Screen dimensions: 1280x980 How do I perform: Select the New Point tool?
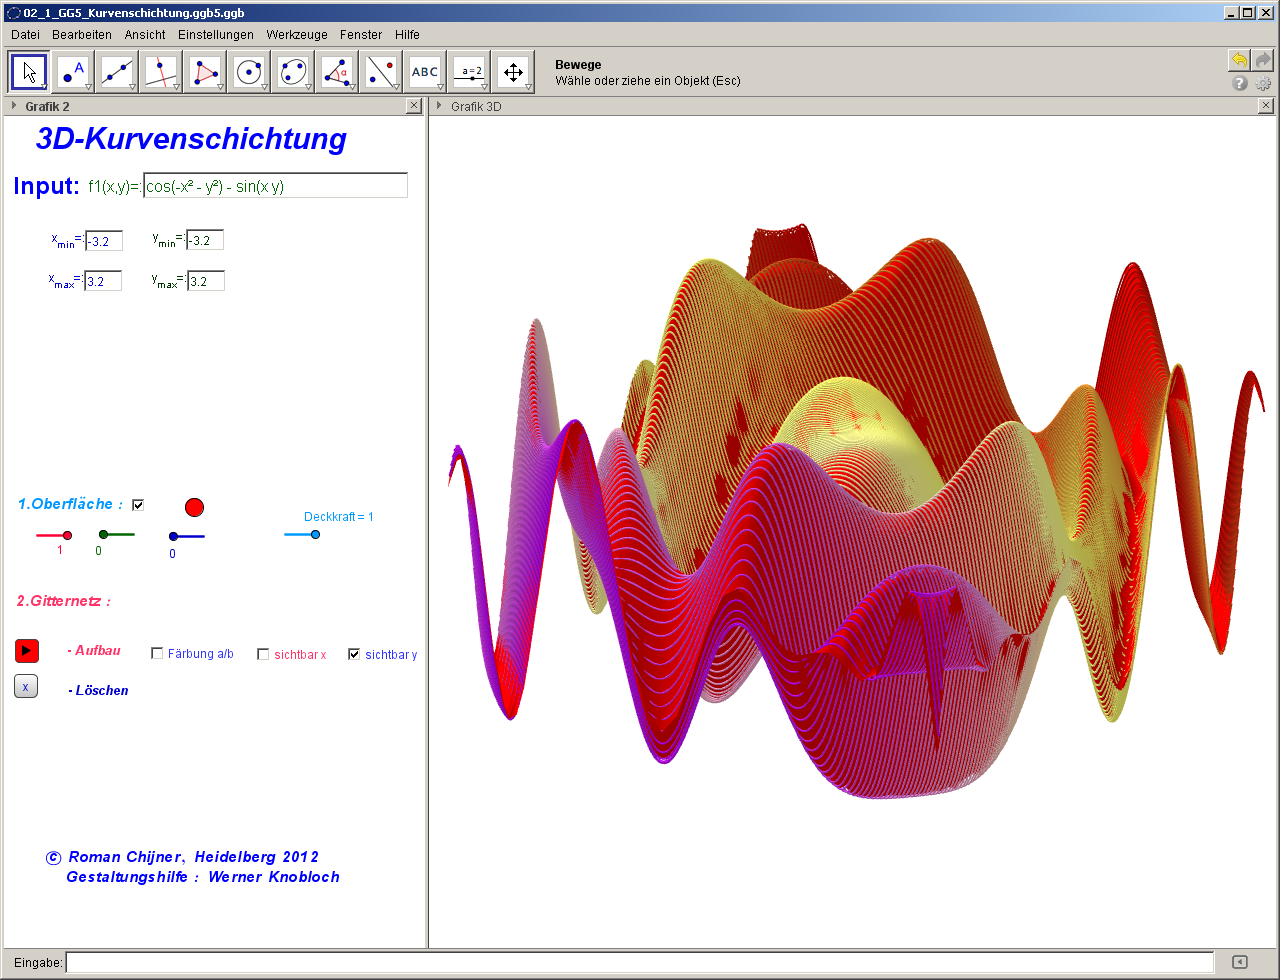pyautogui.click(x=74, y=72)
